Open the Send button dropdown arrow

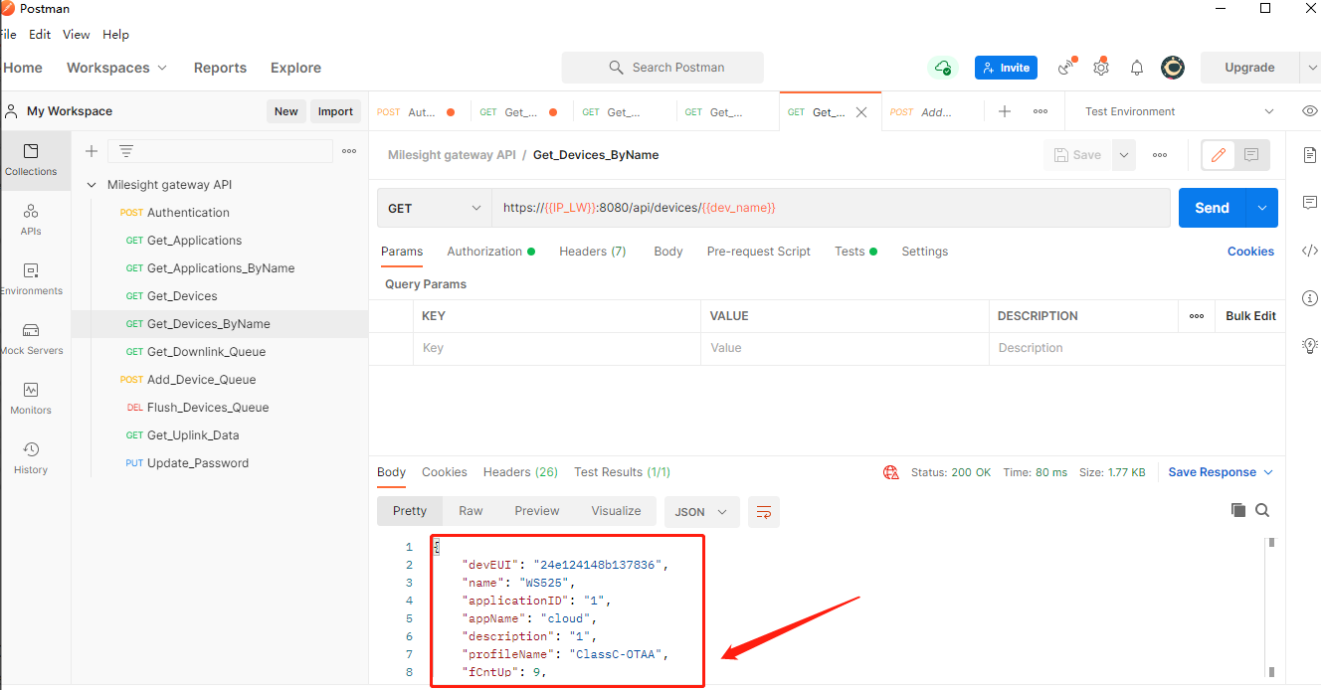point(1262,208)
